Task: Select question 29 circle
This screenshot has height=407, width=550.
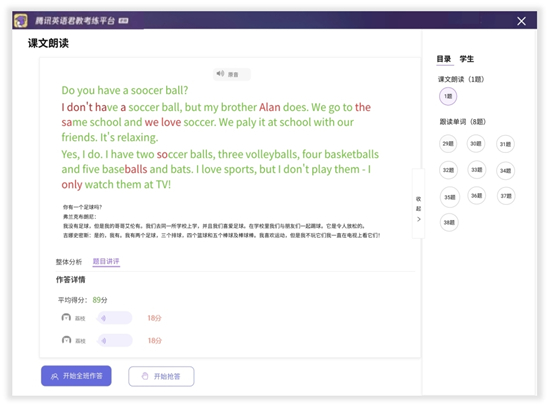Action: [x=448, y=144]
